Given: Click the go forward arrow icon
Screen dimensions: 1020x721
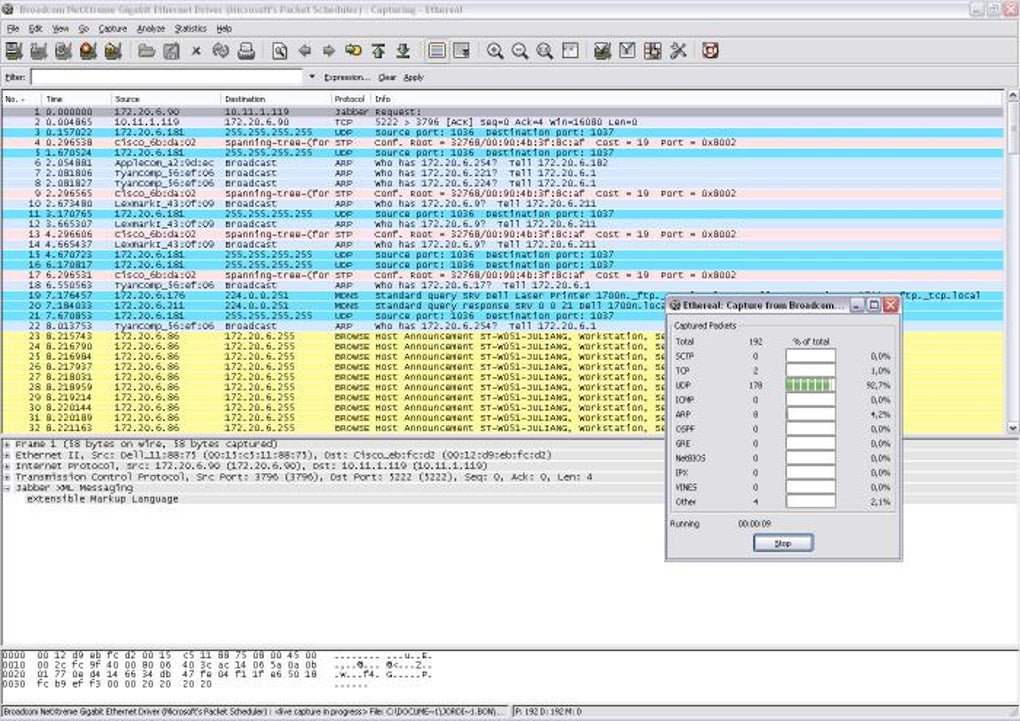Looking at the screenshot, I should 329,51.
